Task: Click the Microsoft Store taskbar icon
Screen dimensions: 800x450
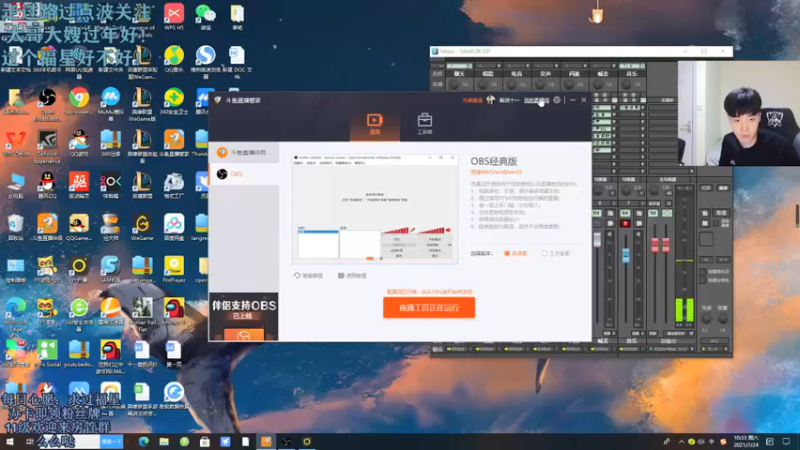Action: tap(205, 442)
